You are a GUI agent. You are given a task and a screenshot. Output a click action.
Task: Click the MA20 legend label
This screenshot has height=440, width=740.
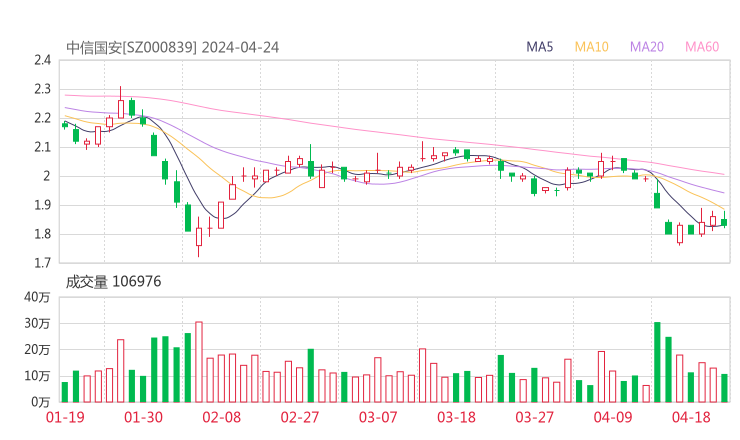[x=647, y=47]
